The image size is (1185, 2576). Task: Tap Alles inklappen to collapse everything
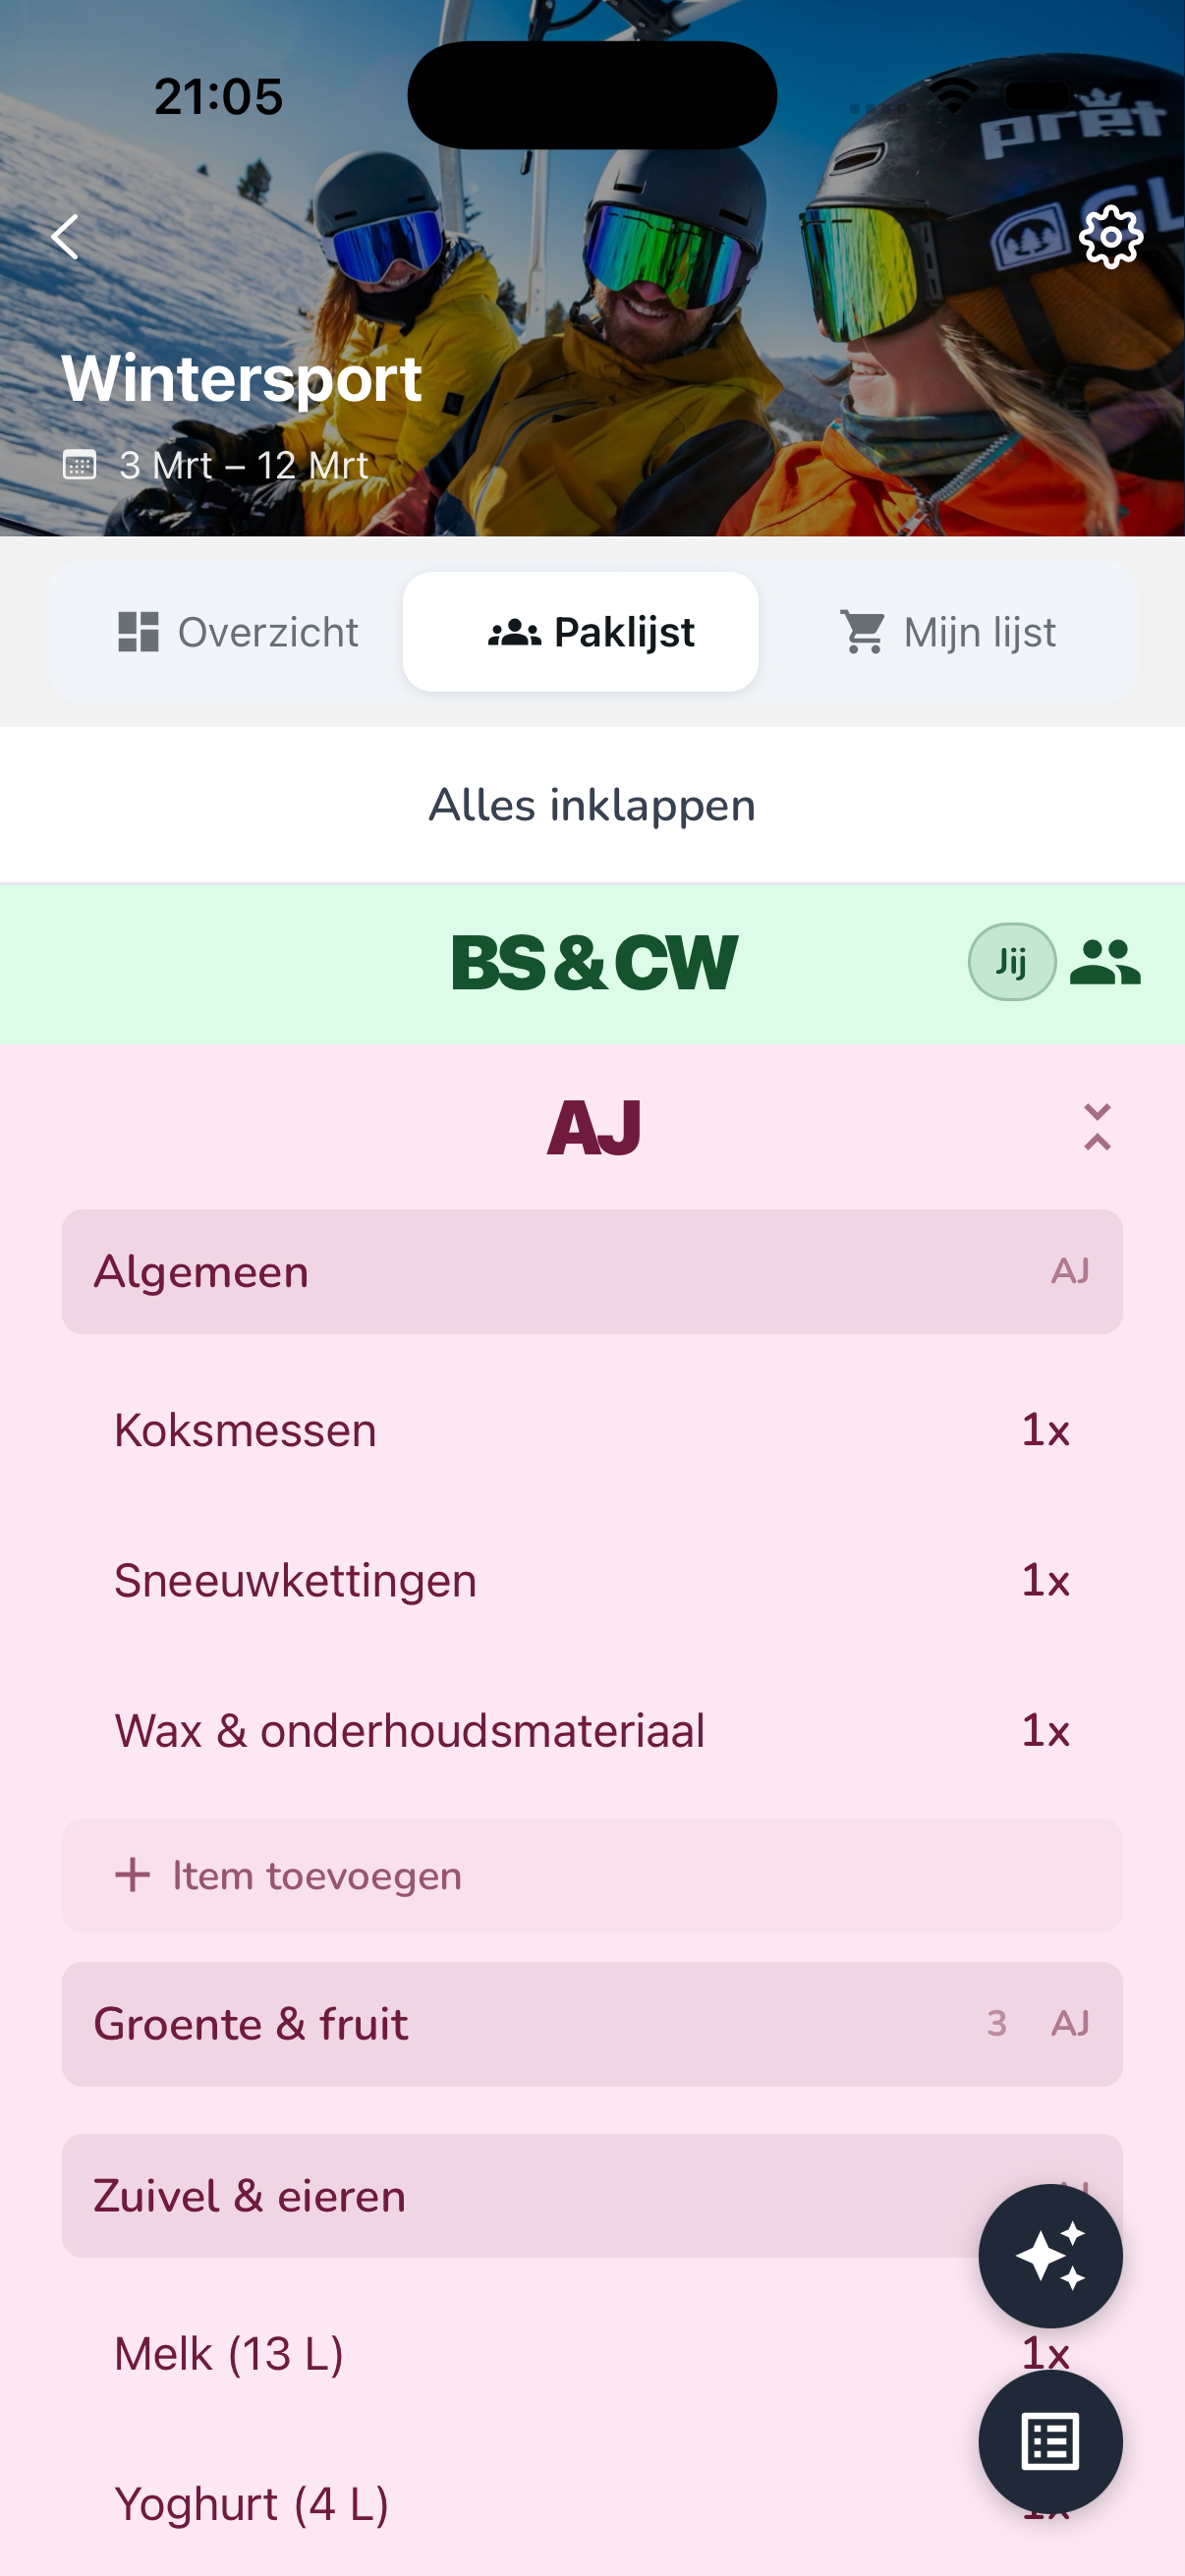point(592,804)
